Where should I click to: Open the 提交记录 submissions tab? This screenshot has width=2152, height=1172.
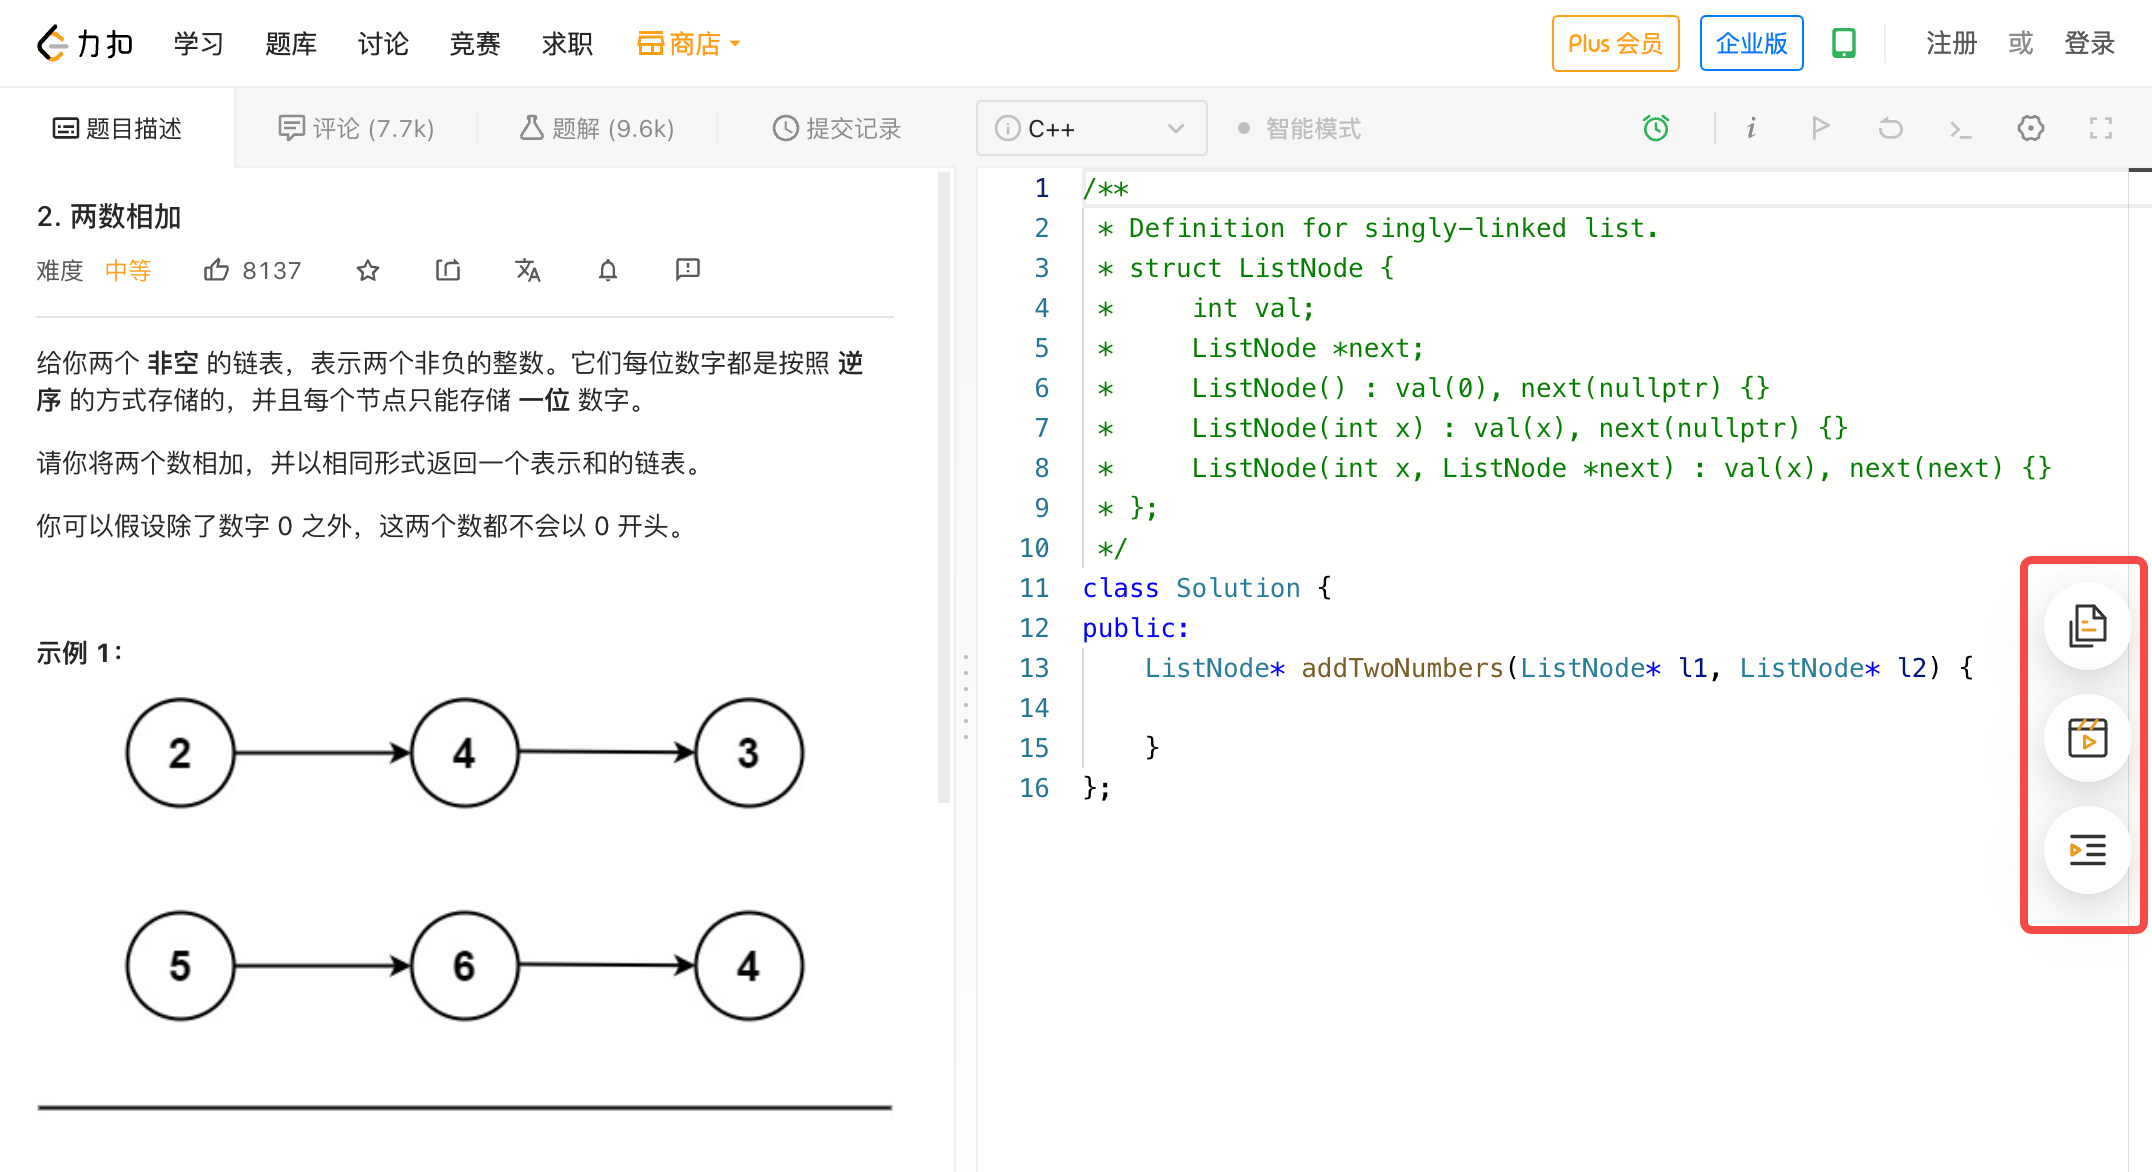837,129
